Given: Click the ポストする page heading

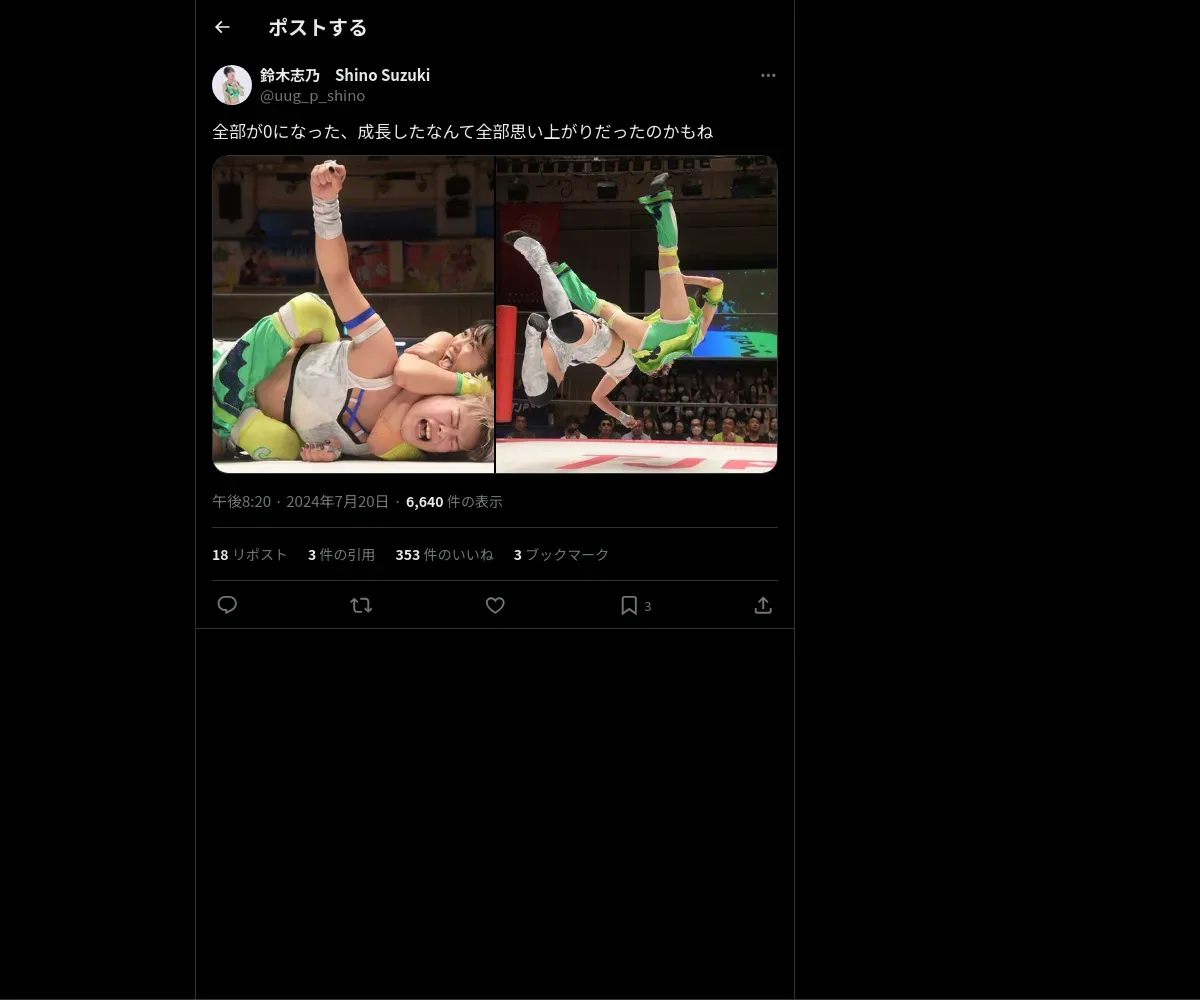Looking at the screenshot, I should click(x=318, y=28).
